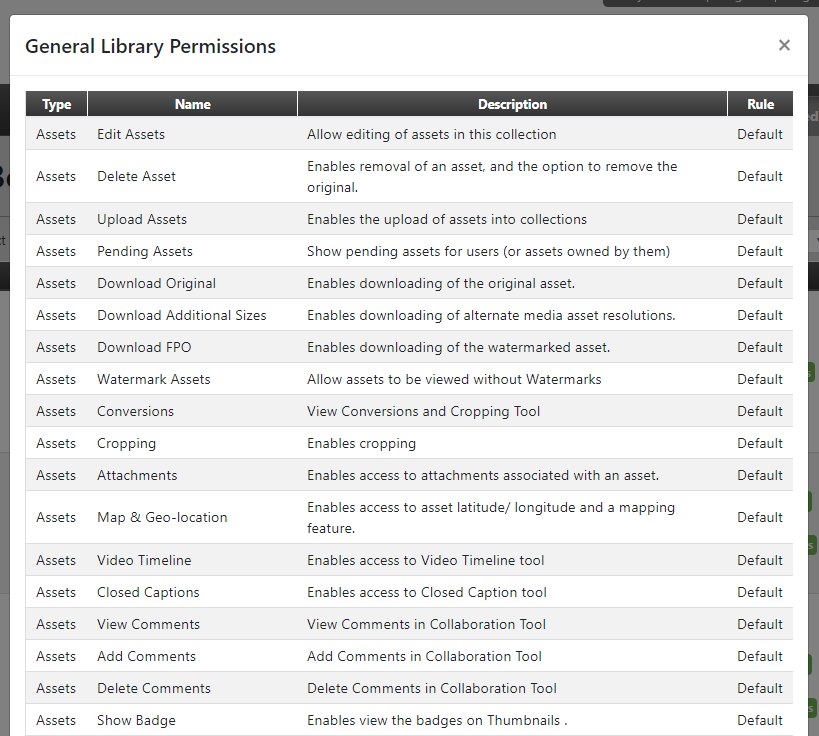Click the Video Timeline permission name
819x736 pixels.
144,560
